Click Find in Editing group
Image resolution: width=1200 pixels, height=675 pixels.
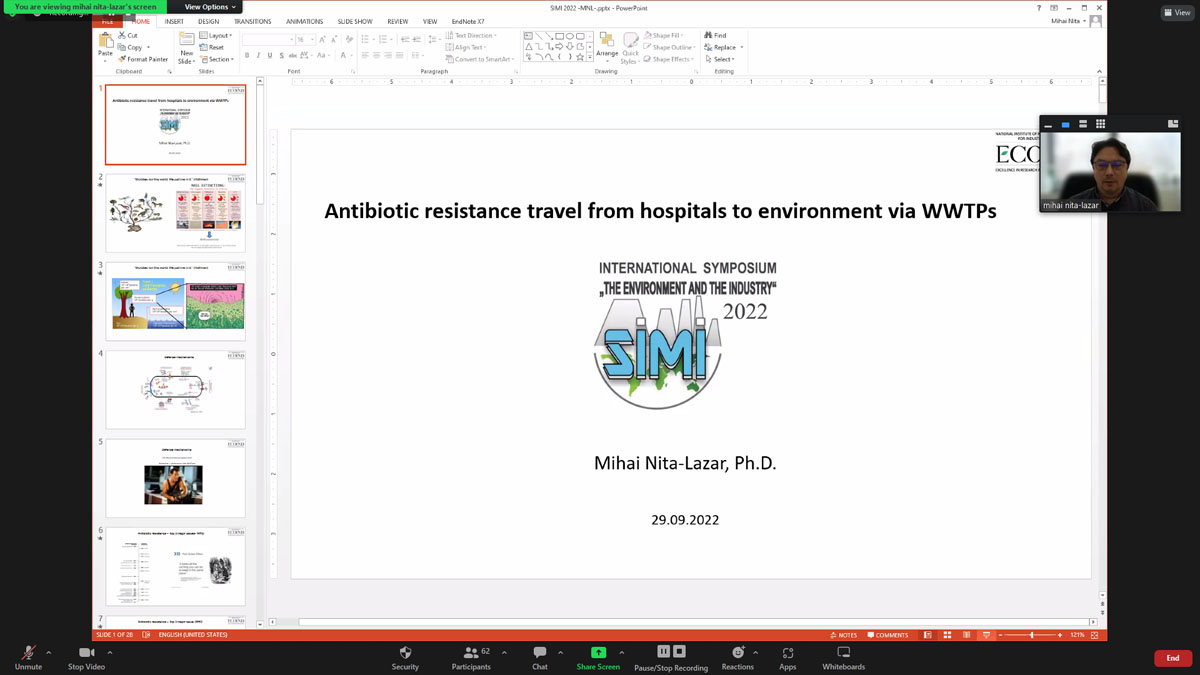(716, 36)
